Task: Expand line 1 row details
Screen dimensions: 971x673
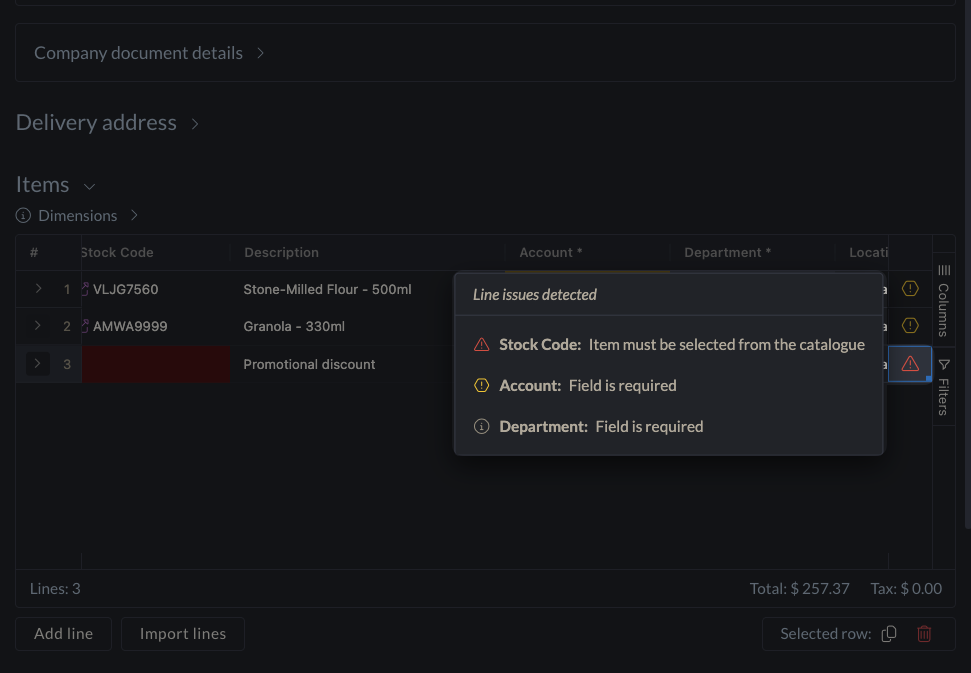Action: point(38,289)
